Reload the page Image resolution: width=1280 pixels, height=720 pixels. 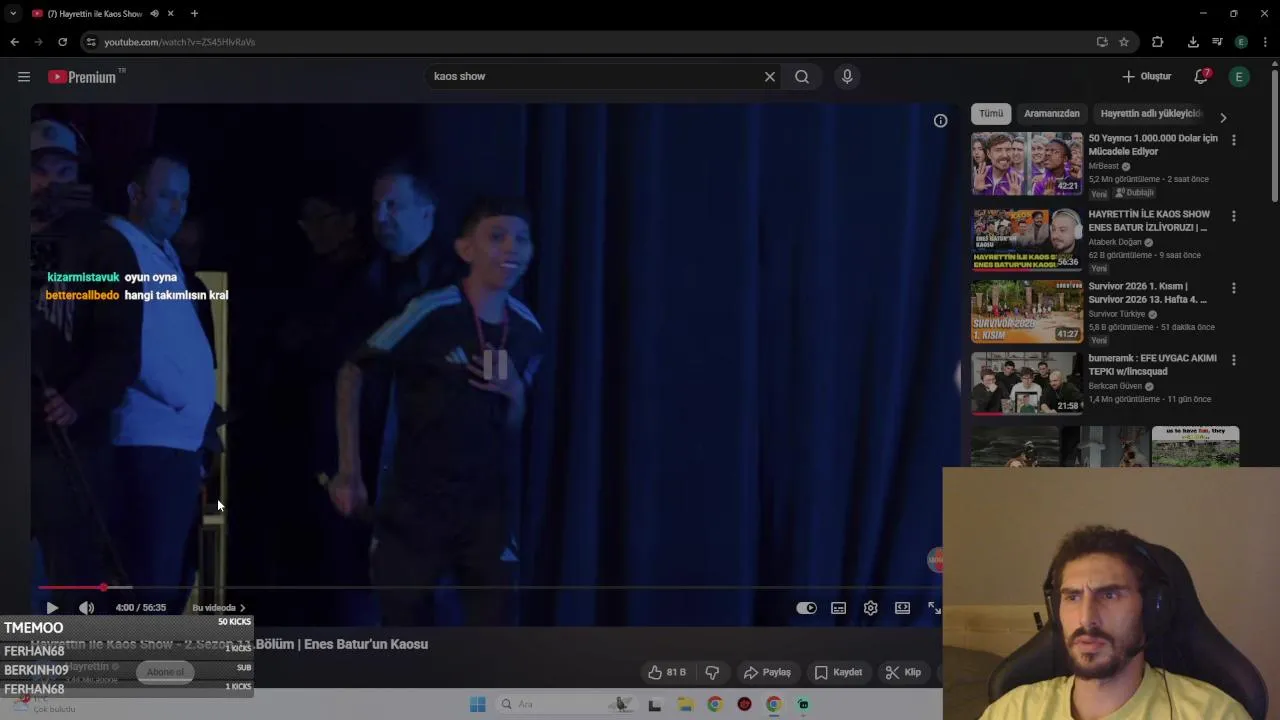62,42
